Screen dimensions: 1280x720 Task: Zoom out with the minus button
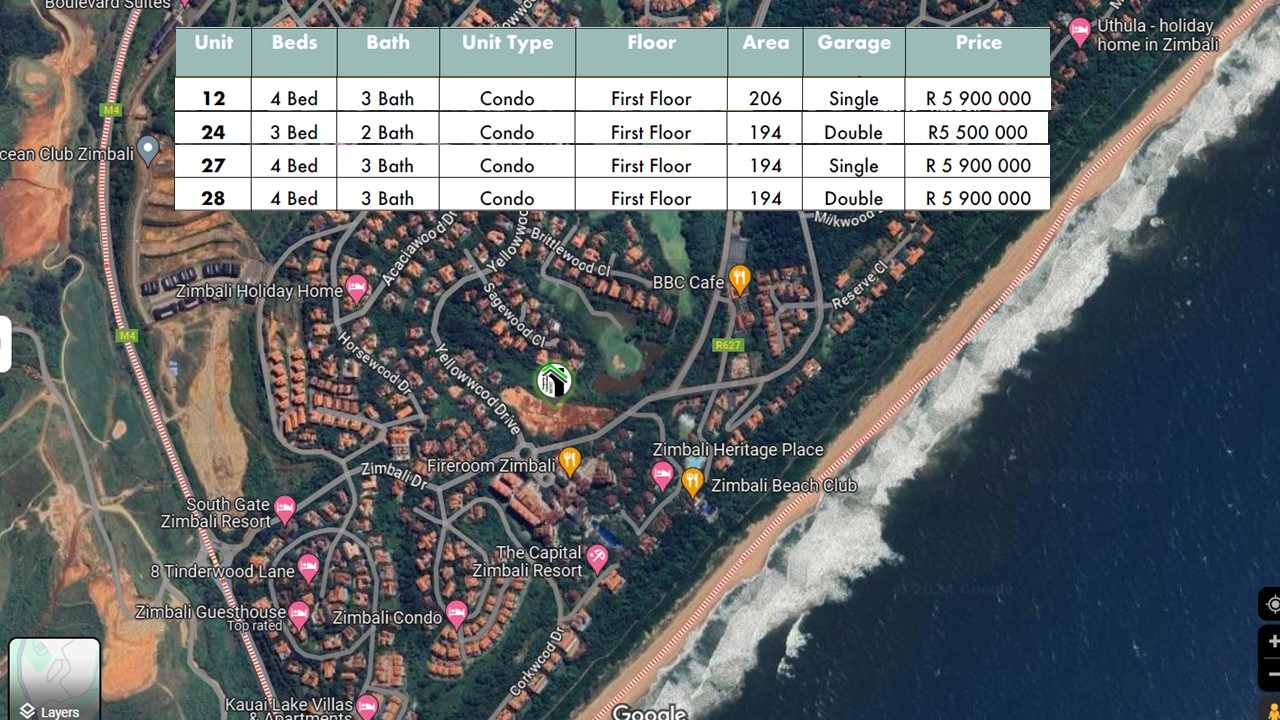tap(1272, 672)
